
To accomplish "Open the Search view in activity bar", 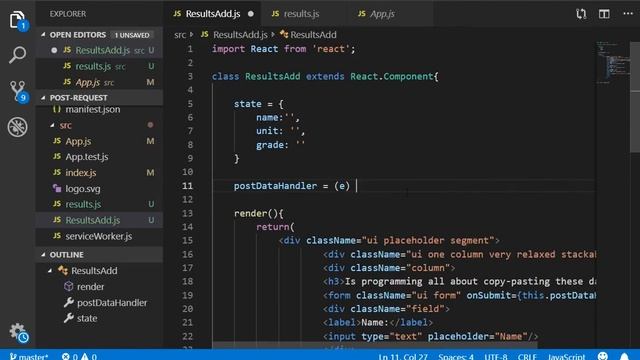I will tap(17, 54).
